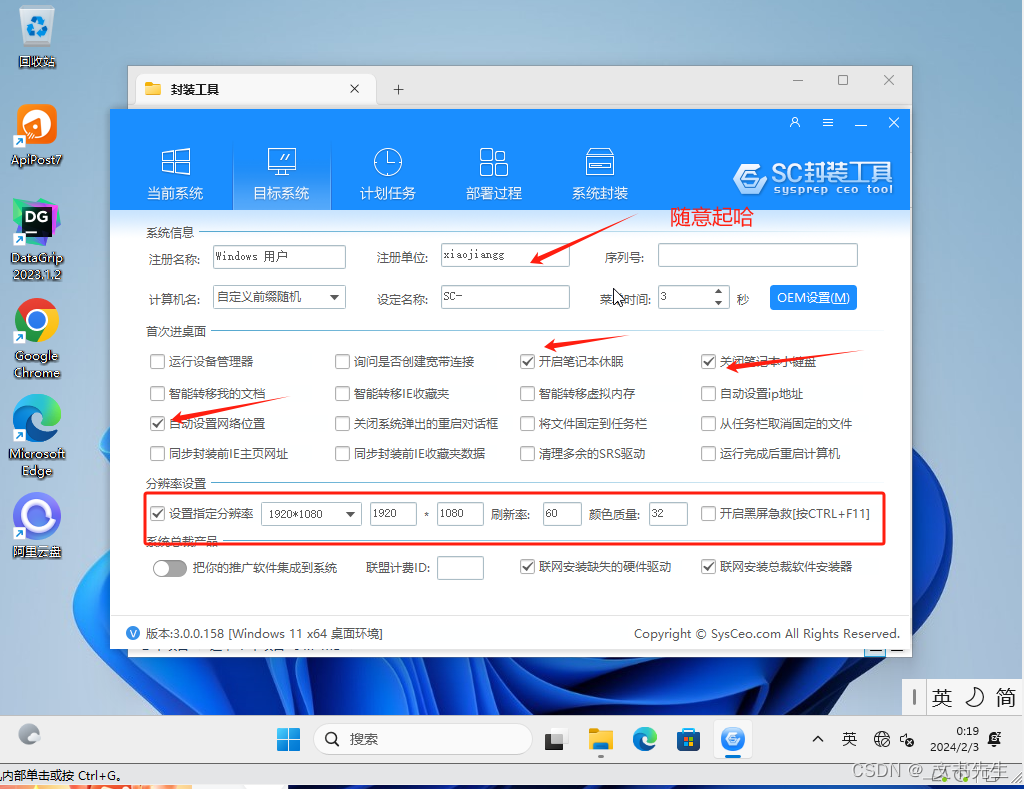Check 智能转移我的文档
Image resolution: width=1024 pixels, height=789 pixels.
pyautogui.click(x=157, y=393)
